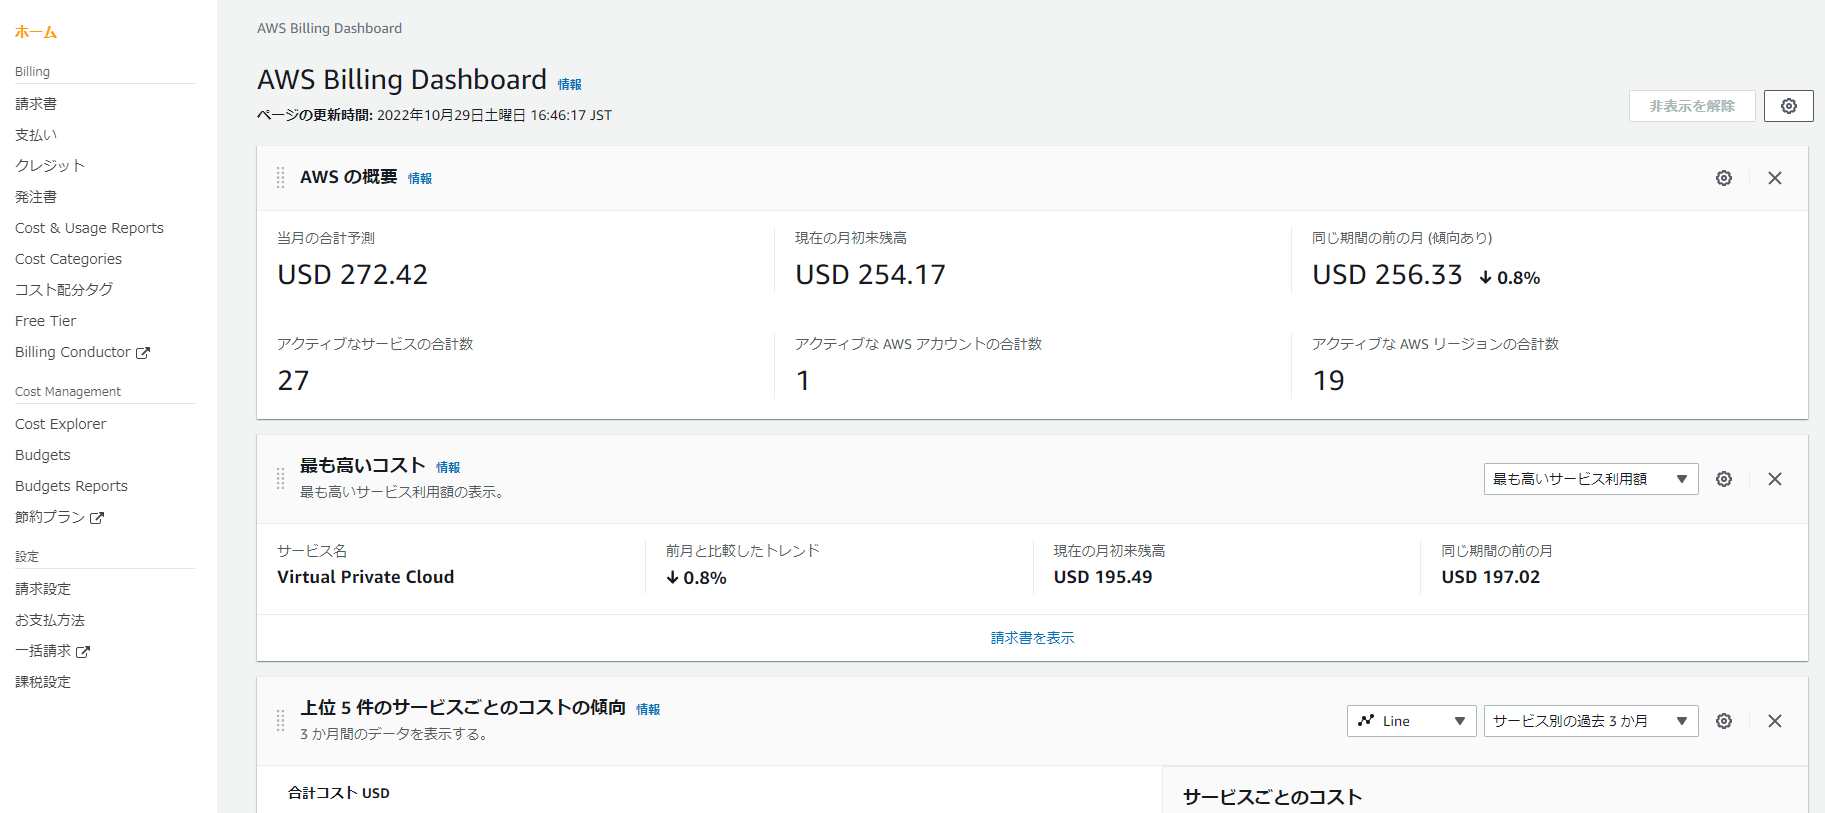Click the external link icon beside 一括請求
1825x813 pixels.
pos(83,652)
